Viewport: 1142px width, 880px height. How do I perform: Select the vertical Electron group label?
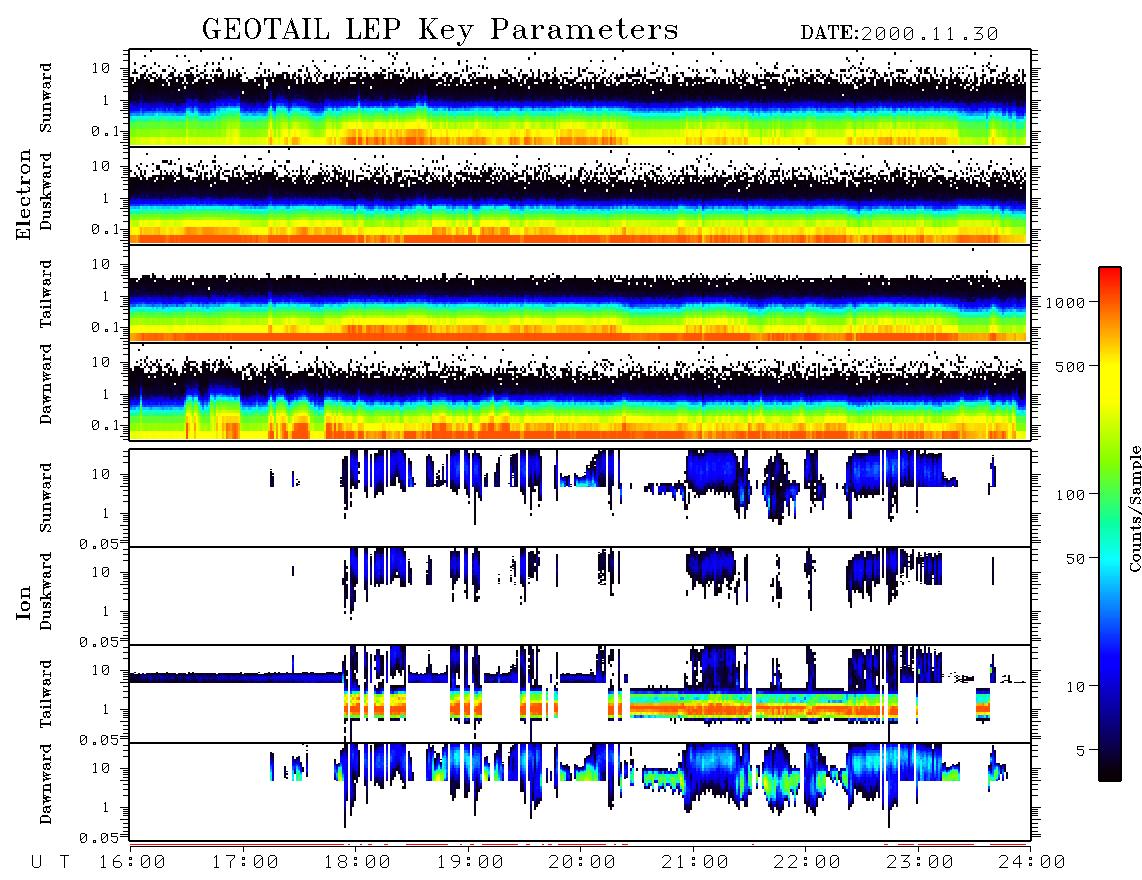(x=24, y=195)
